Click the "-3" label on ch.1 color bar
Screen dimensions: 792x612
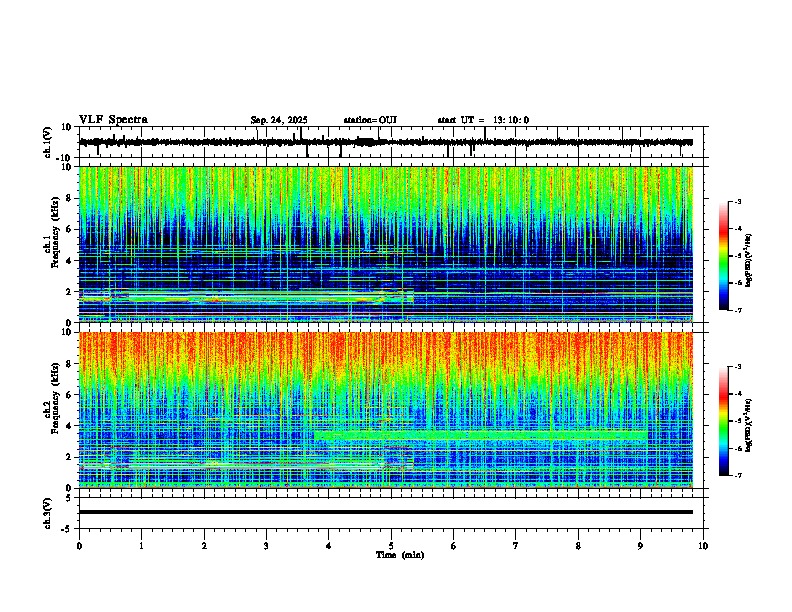tap(738, 201)
